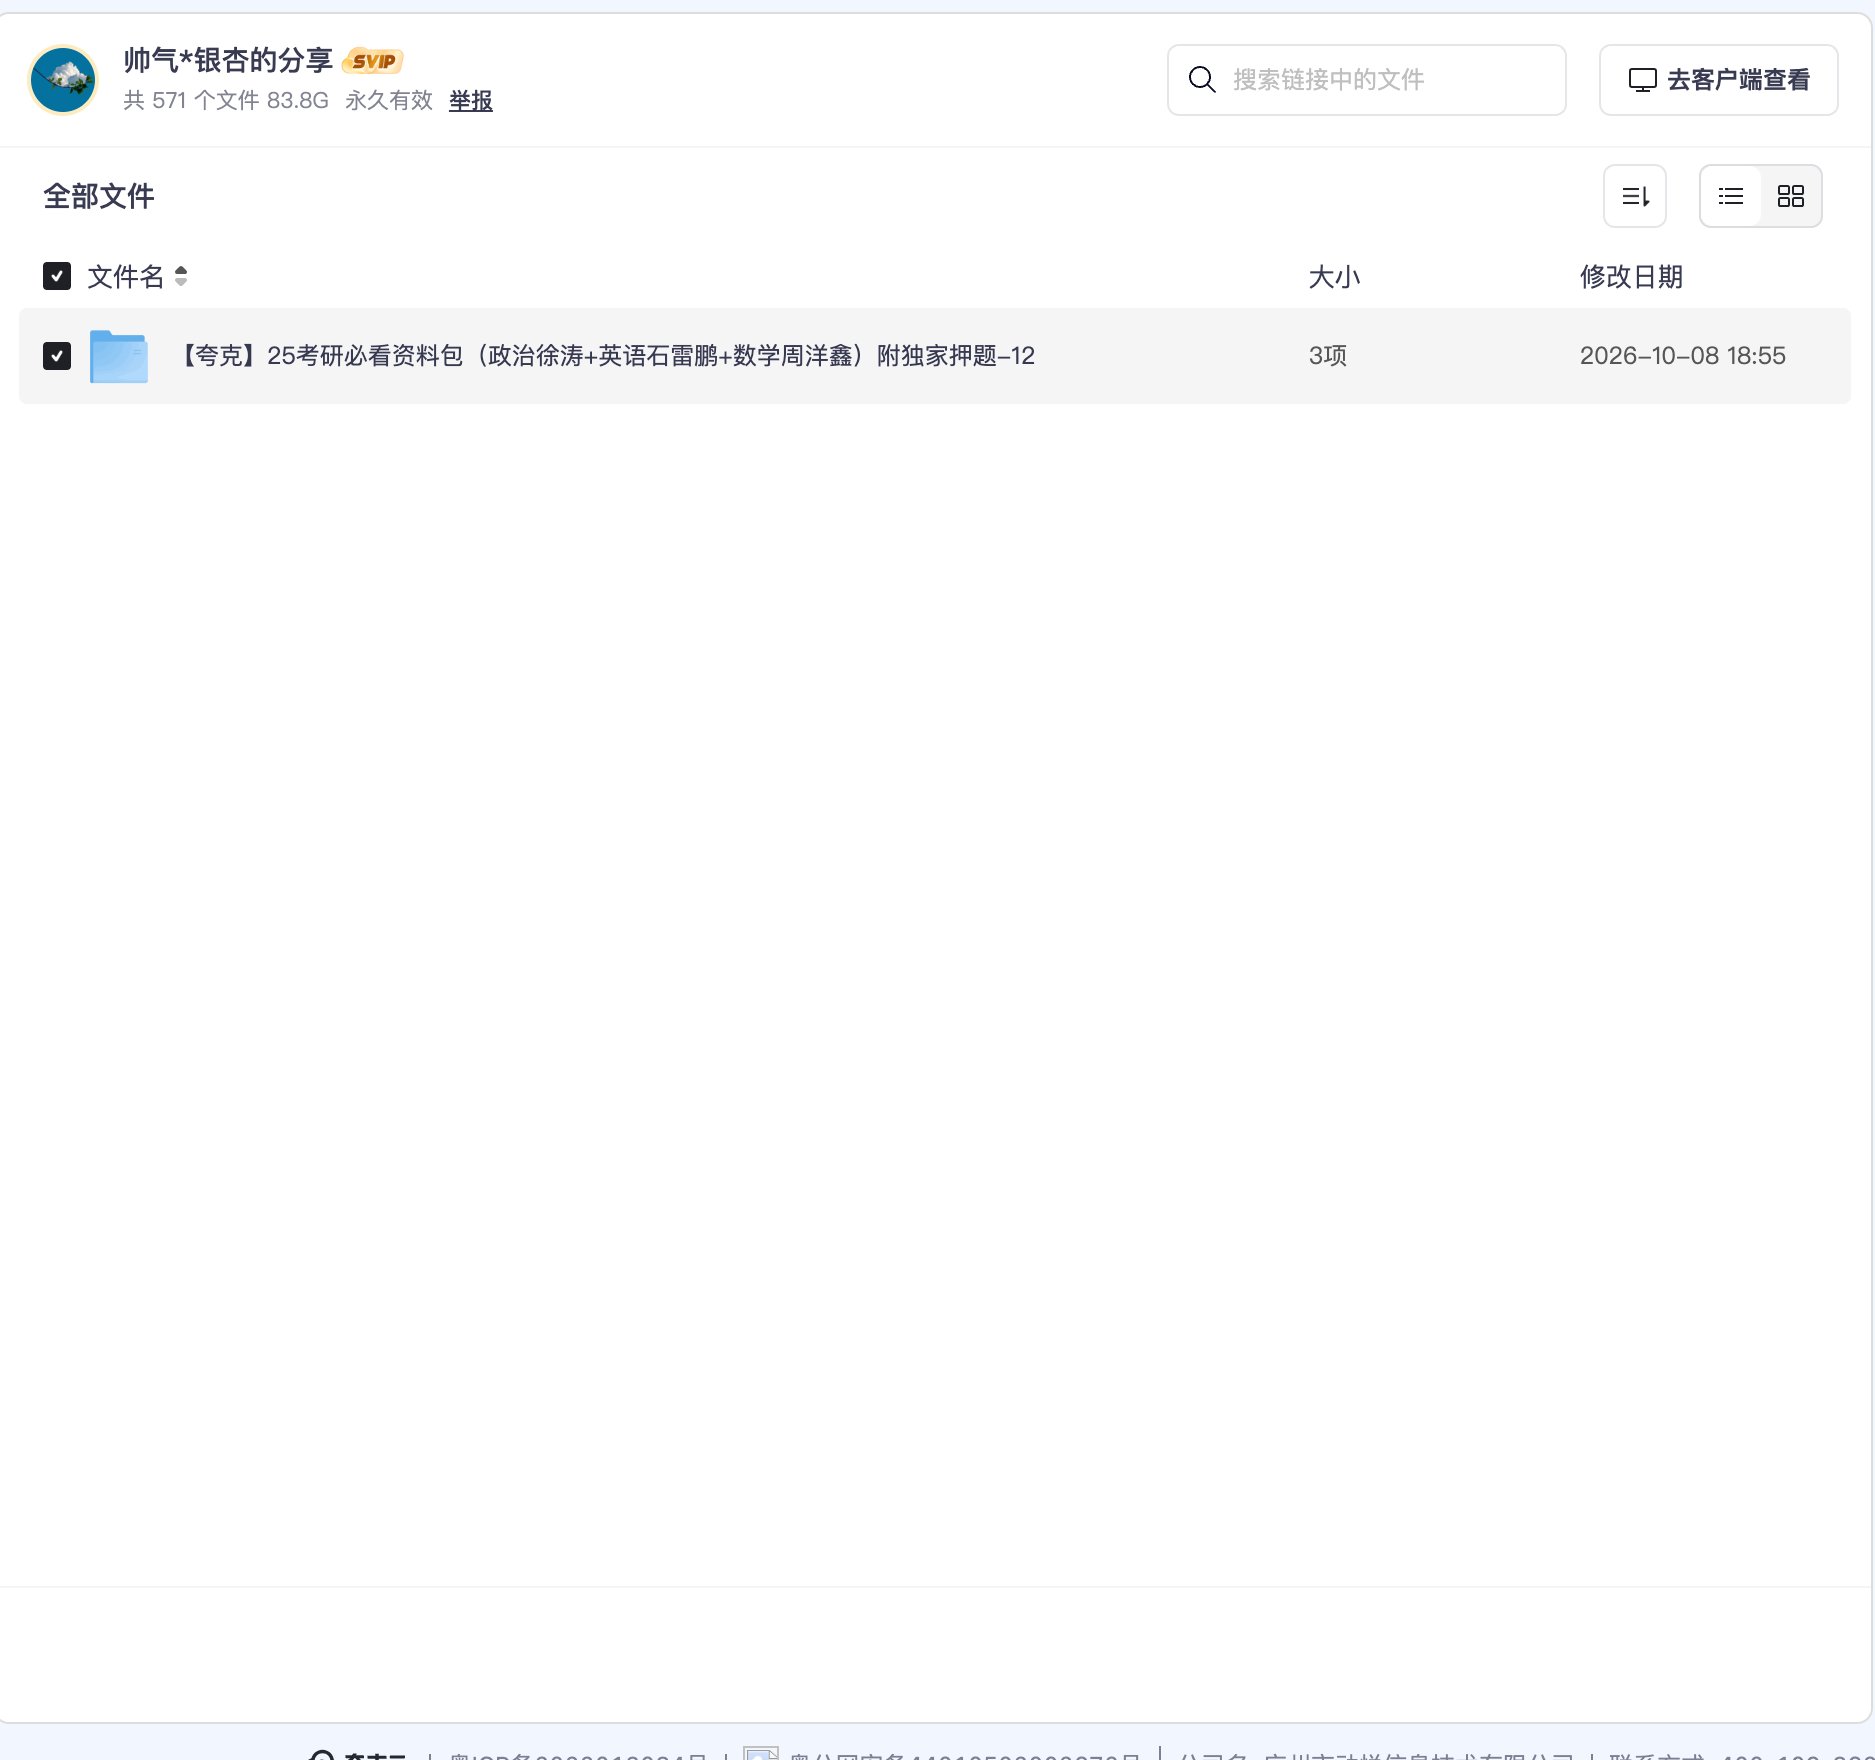Sort by 文件名 using the arrow

(x=181, y=276)
